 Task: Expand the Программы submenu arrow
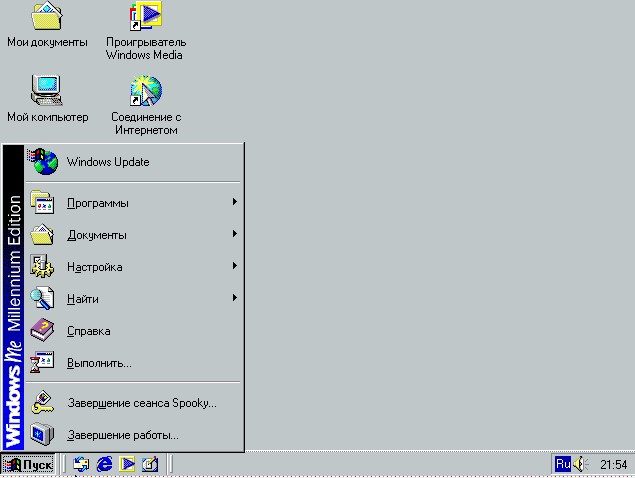click(x=234, y=202)
